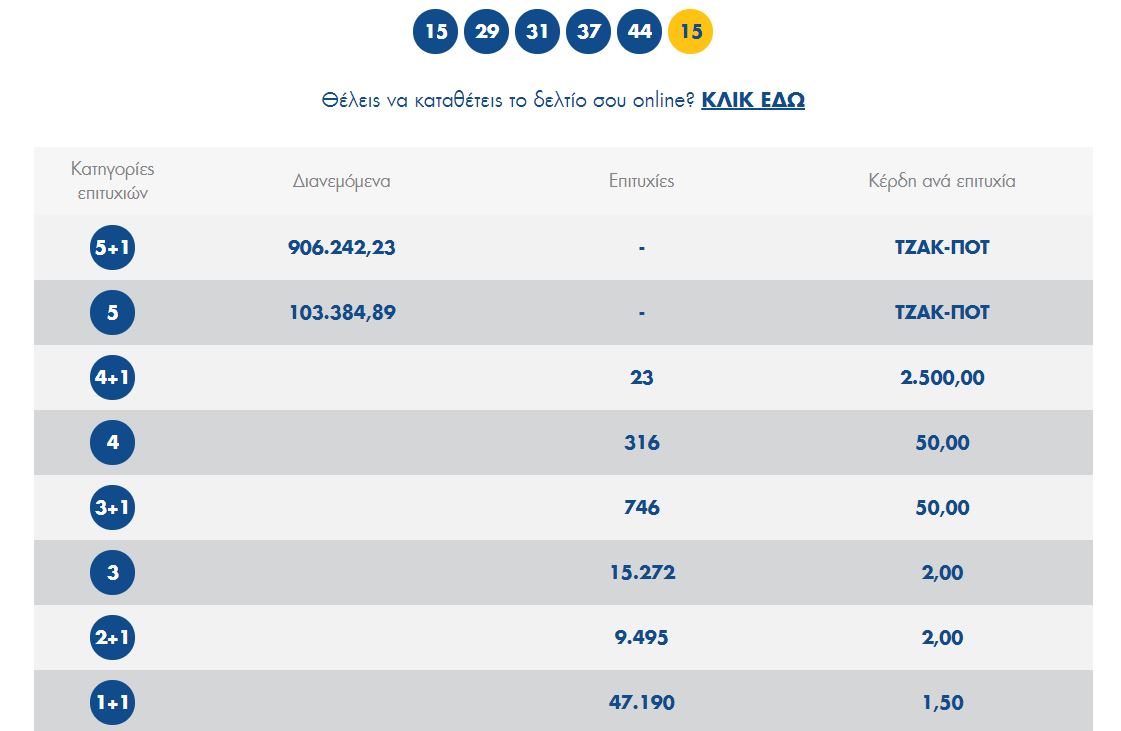1121x731 pixels.
Task: Select the number 44 ball
Action: [640, 32]
